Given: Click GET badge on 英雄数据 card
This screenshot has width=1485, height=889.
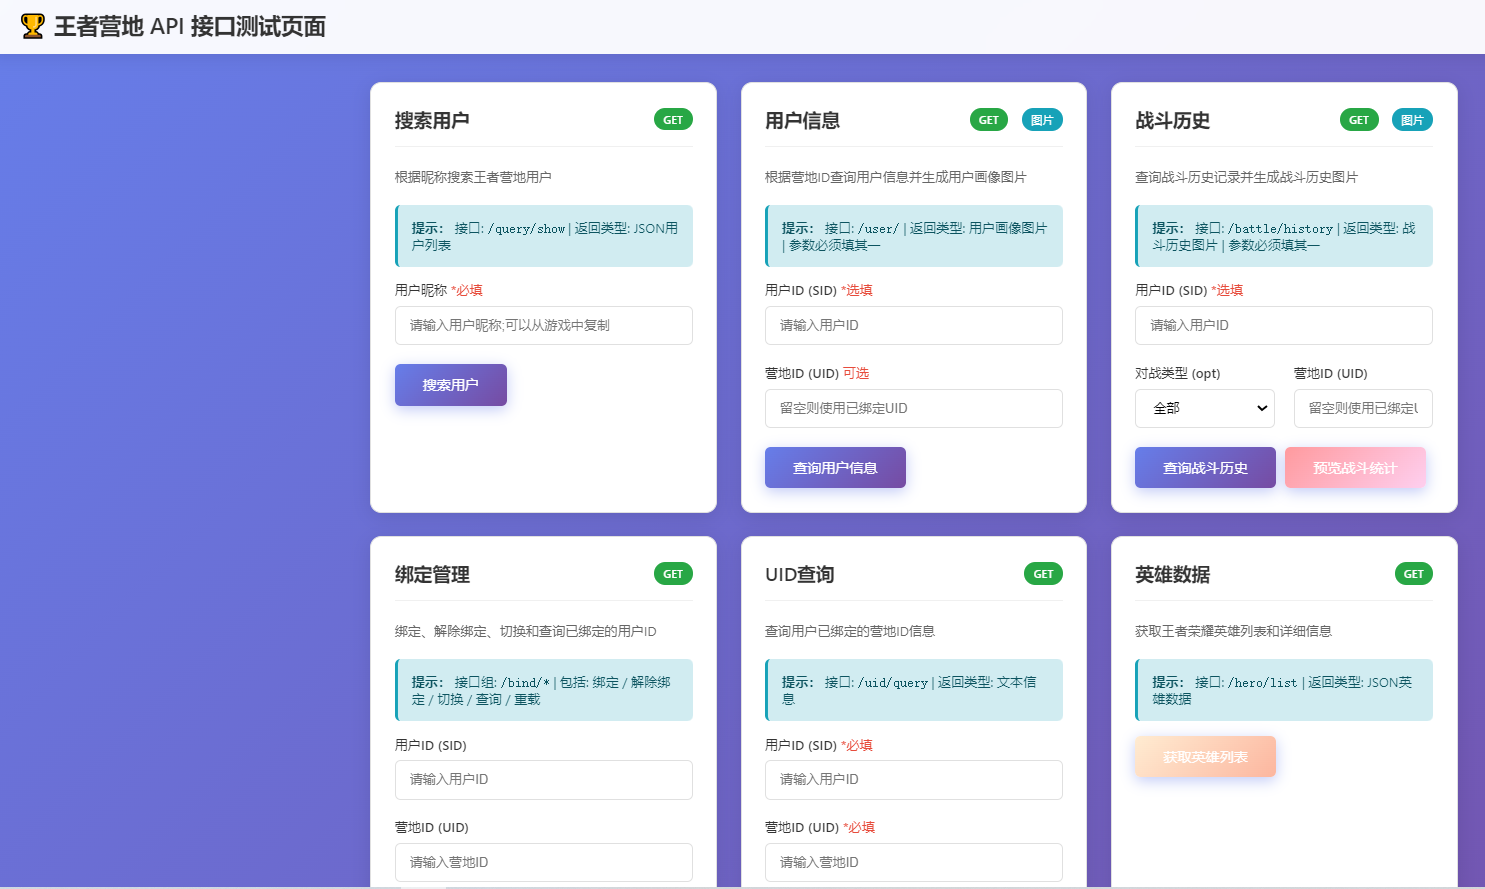Looking at the screenshot, I should tap(1413, 574).
